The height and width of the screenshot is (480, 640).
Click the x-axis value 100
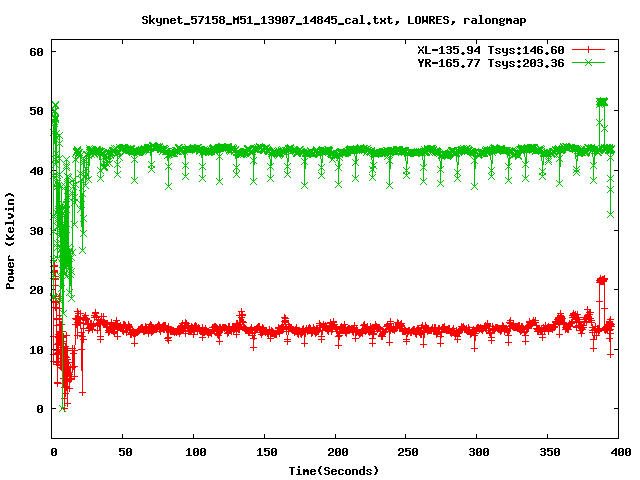coord(196,452)
